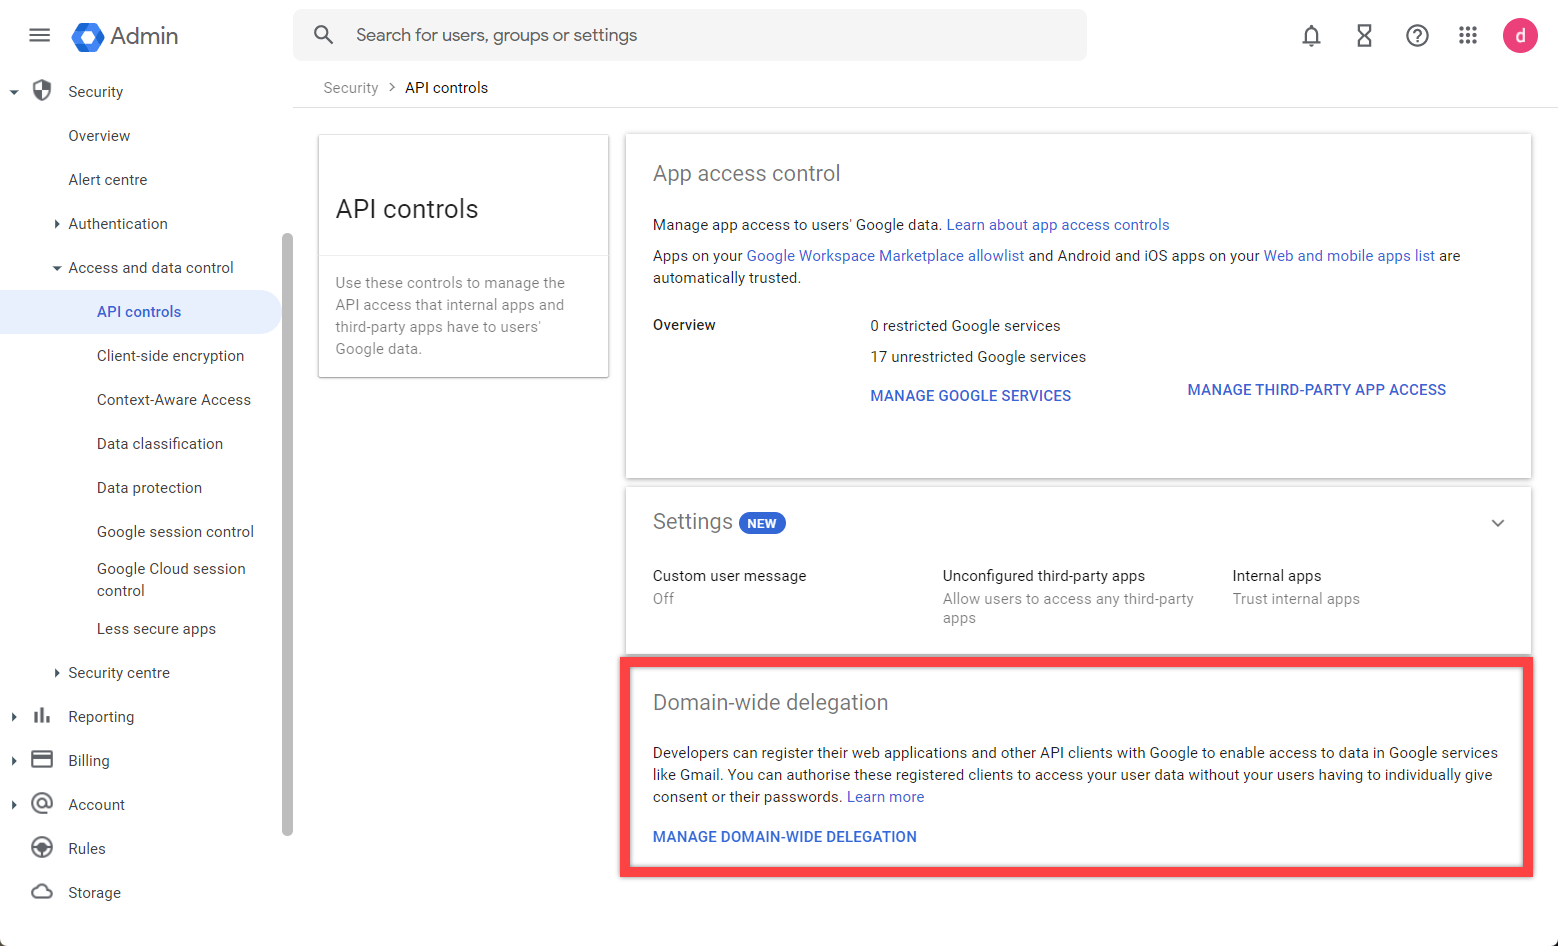
Task: Click Manage Domain-Wide Delegation
Action: [784, 837]
